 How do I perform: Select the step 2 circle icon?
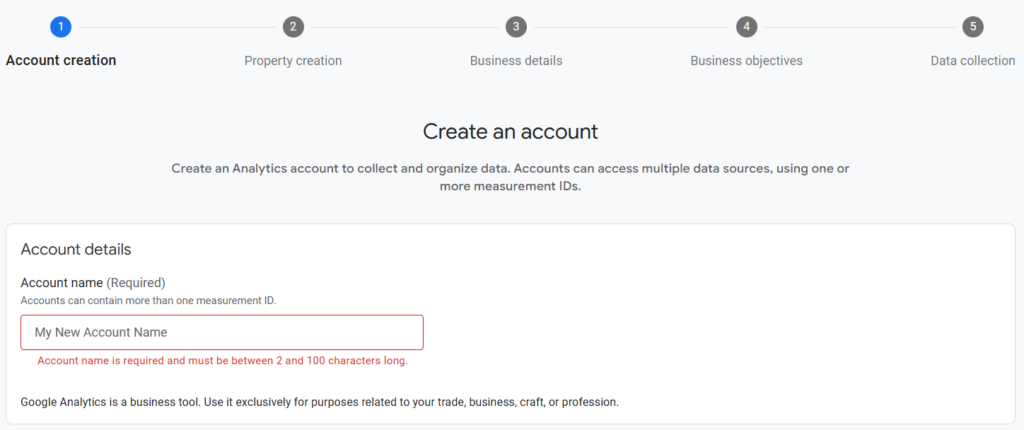pos(293,27)
